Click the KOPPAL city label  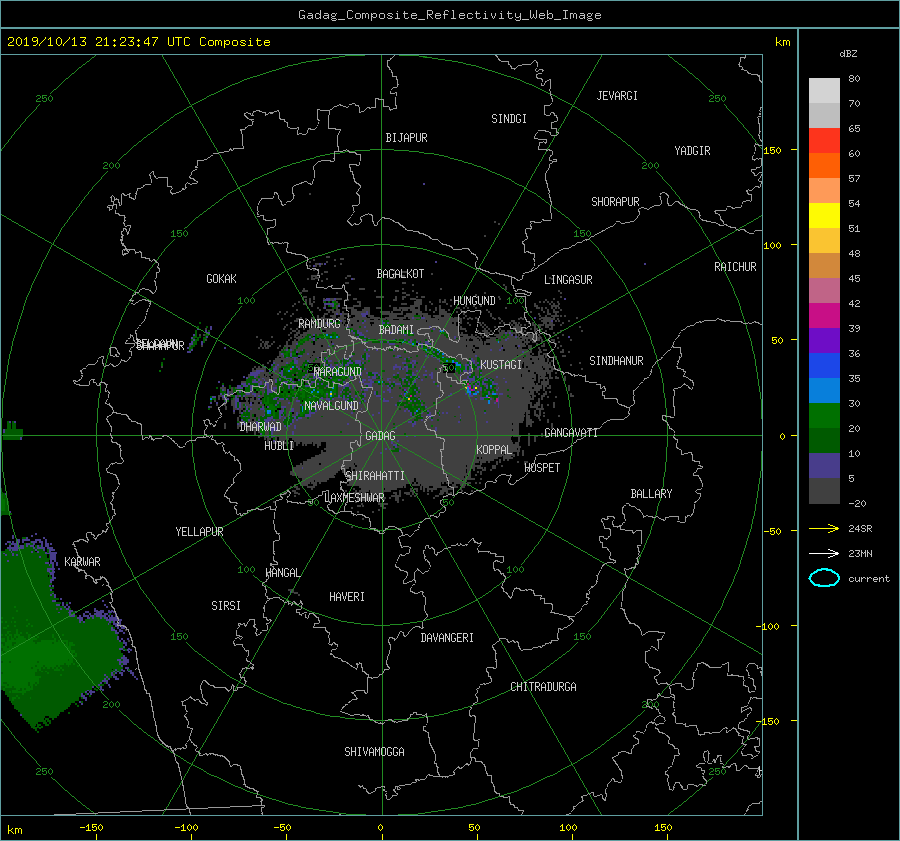coord(494,449)
